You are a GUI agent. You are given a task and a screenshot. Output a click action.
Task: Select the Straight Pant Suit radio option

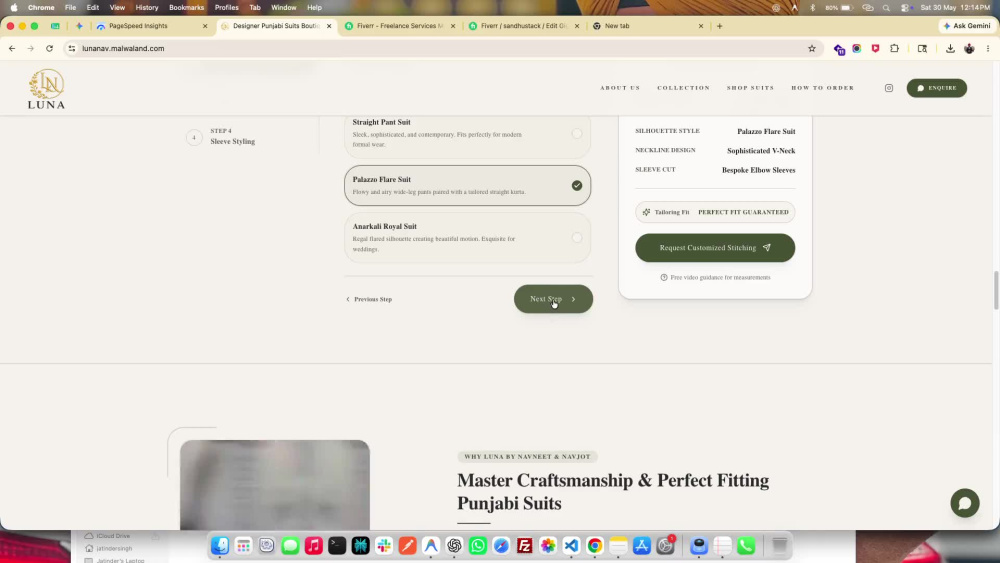coord(577,134)
